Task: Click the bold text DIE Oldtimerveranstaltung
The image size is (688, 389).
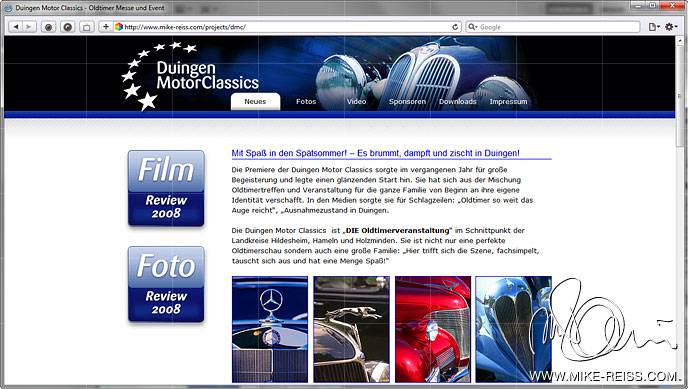Action: point(398,230)
